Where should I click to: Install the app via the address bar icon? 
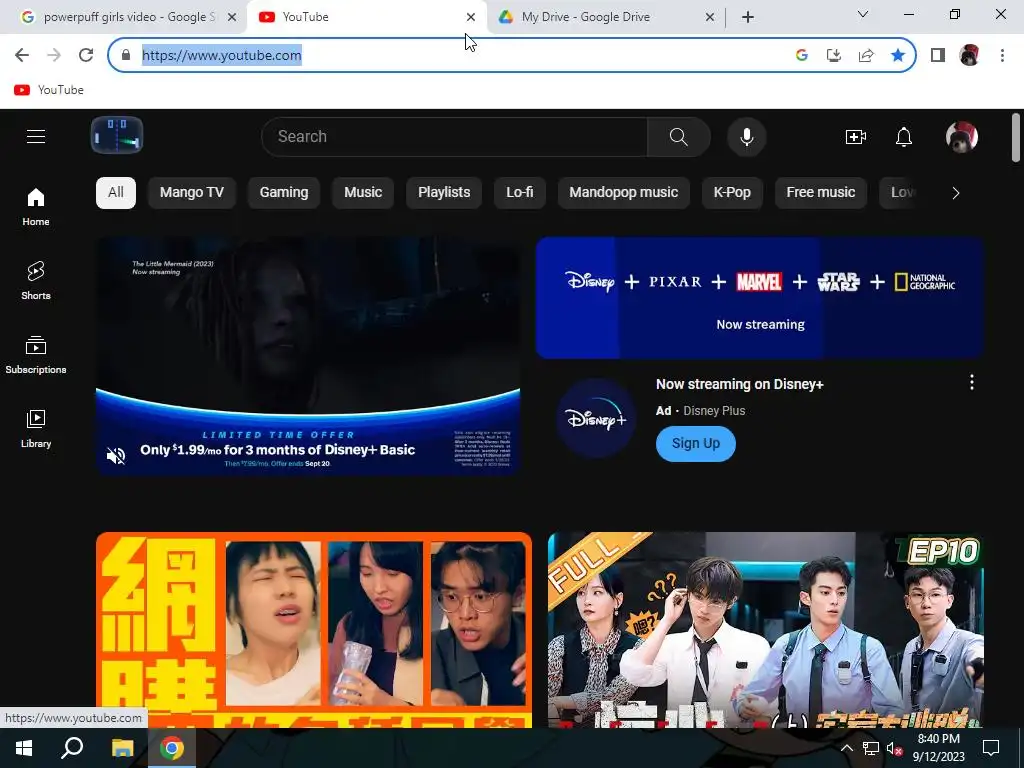coord(833,55)
